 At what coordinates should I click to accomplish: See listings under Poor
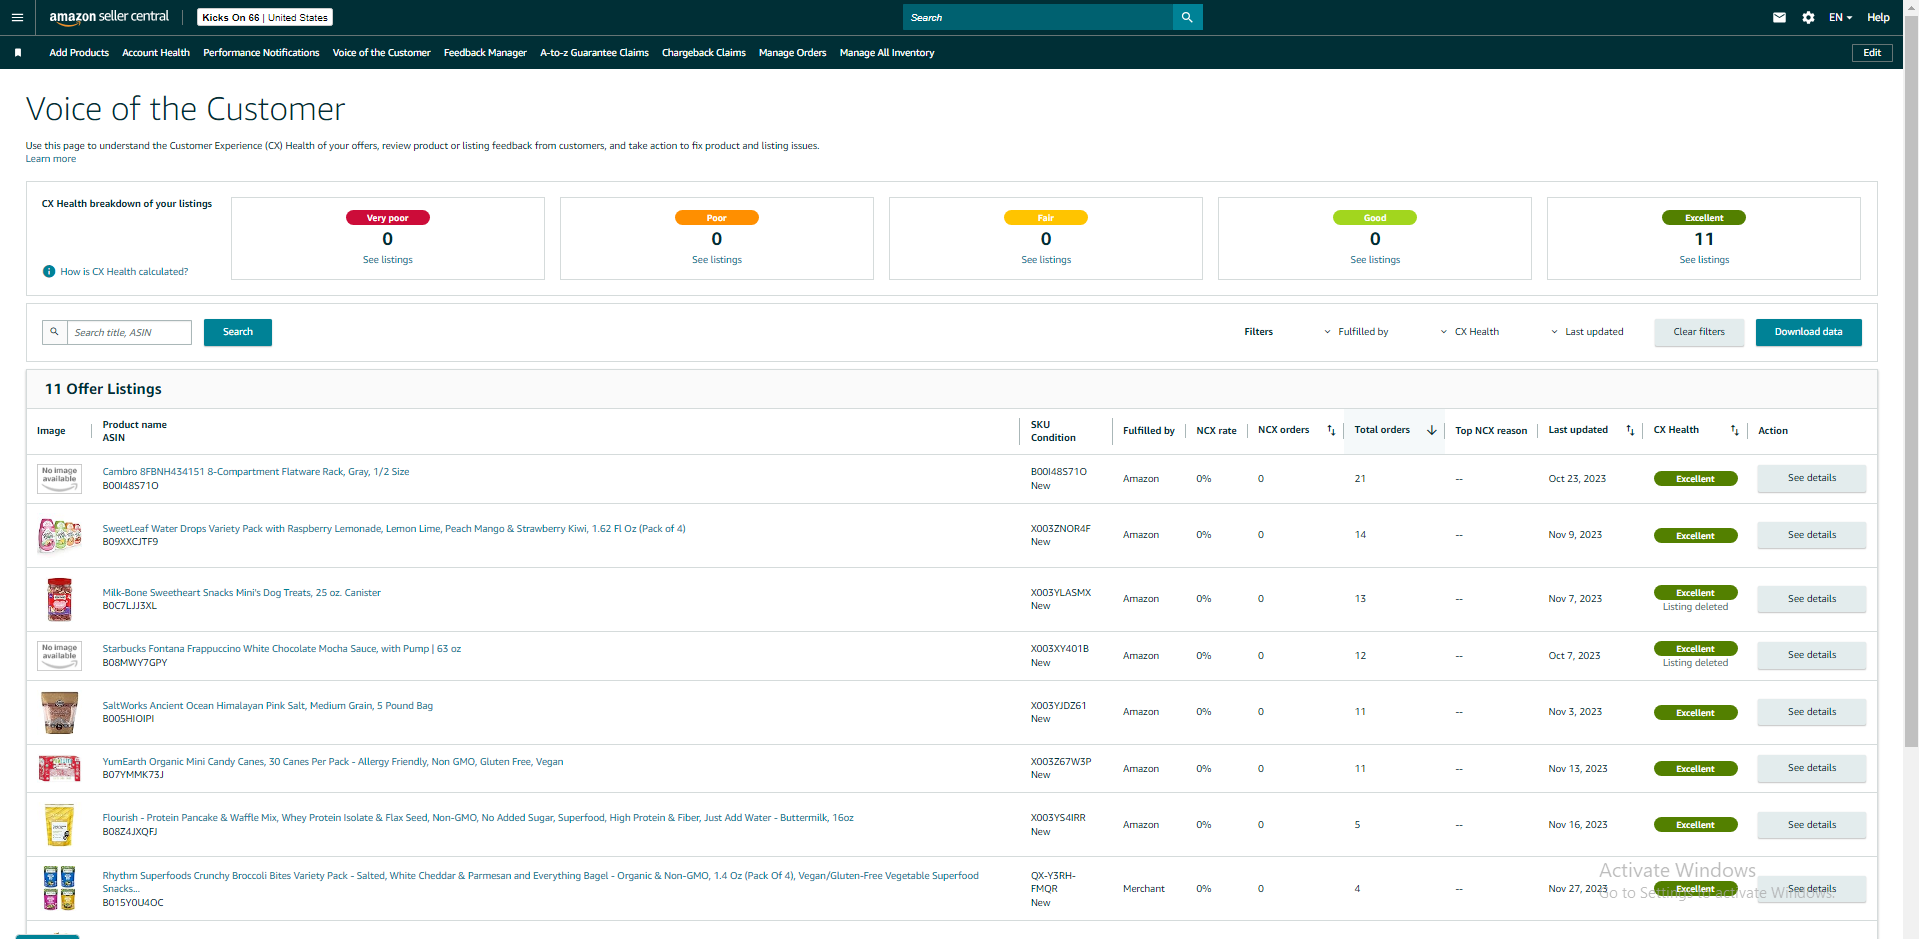[x=717, y=260]
